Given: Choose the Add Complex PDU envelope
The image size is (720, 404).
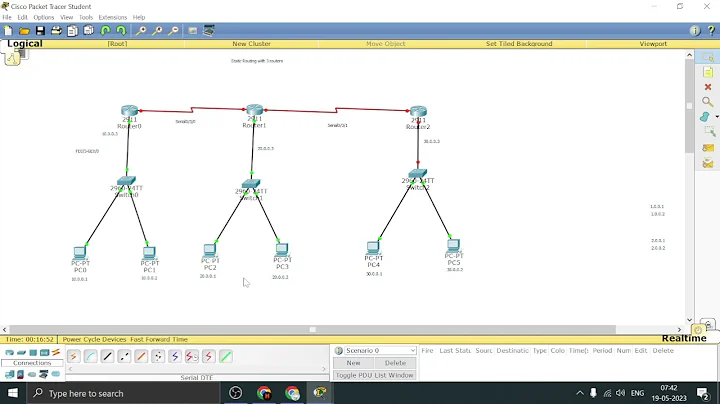Looking at the screenshot, I should point(708,163).
